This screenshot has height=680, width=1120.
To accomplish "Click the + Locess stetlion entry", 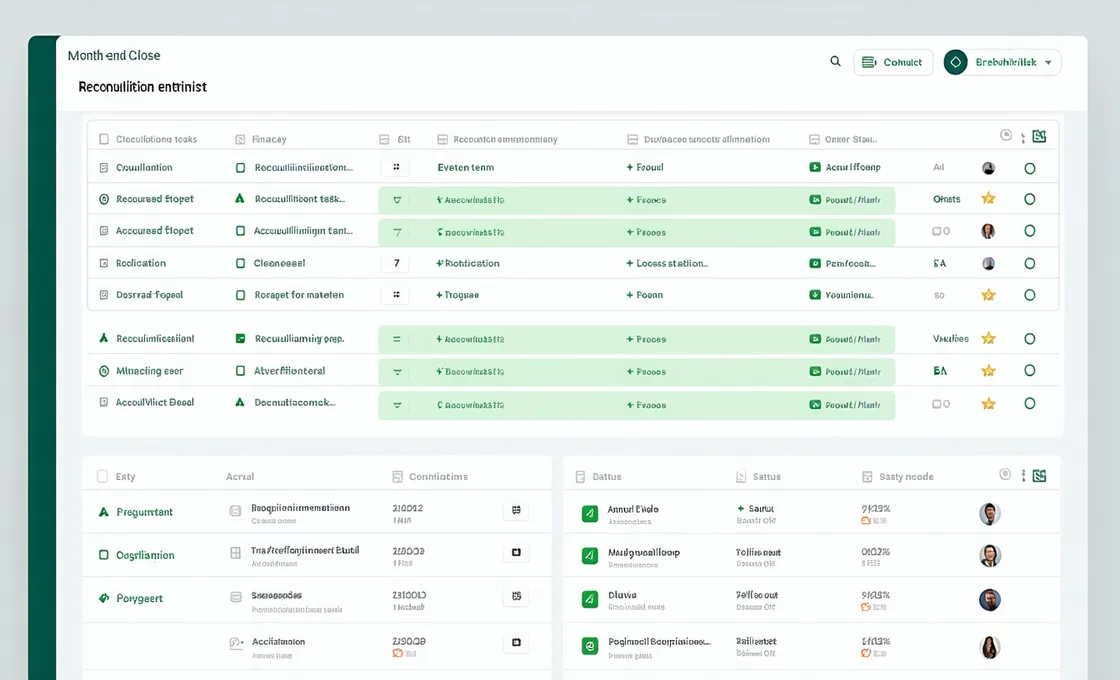I will 667,264.
